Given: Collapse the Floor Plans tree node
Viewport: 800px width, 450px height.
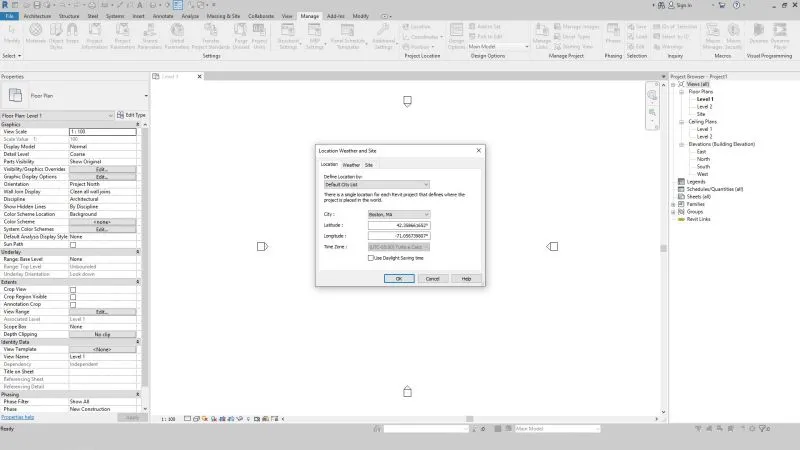Looking at the screenshot, I should point(682,92).
